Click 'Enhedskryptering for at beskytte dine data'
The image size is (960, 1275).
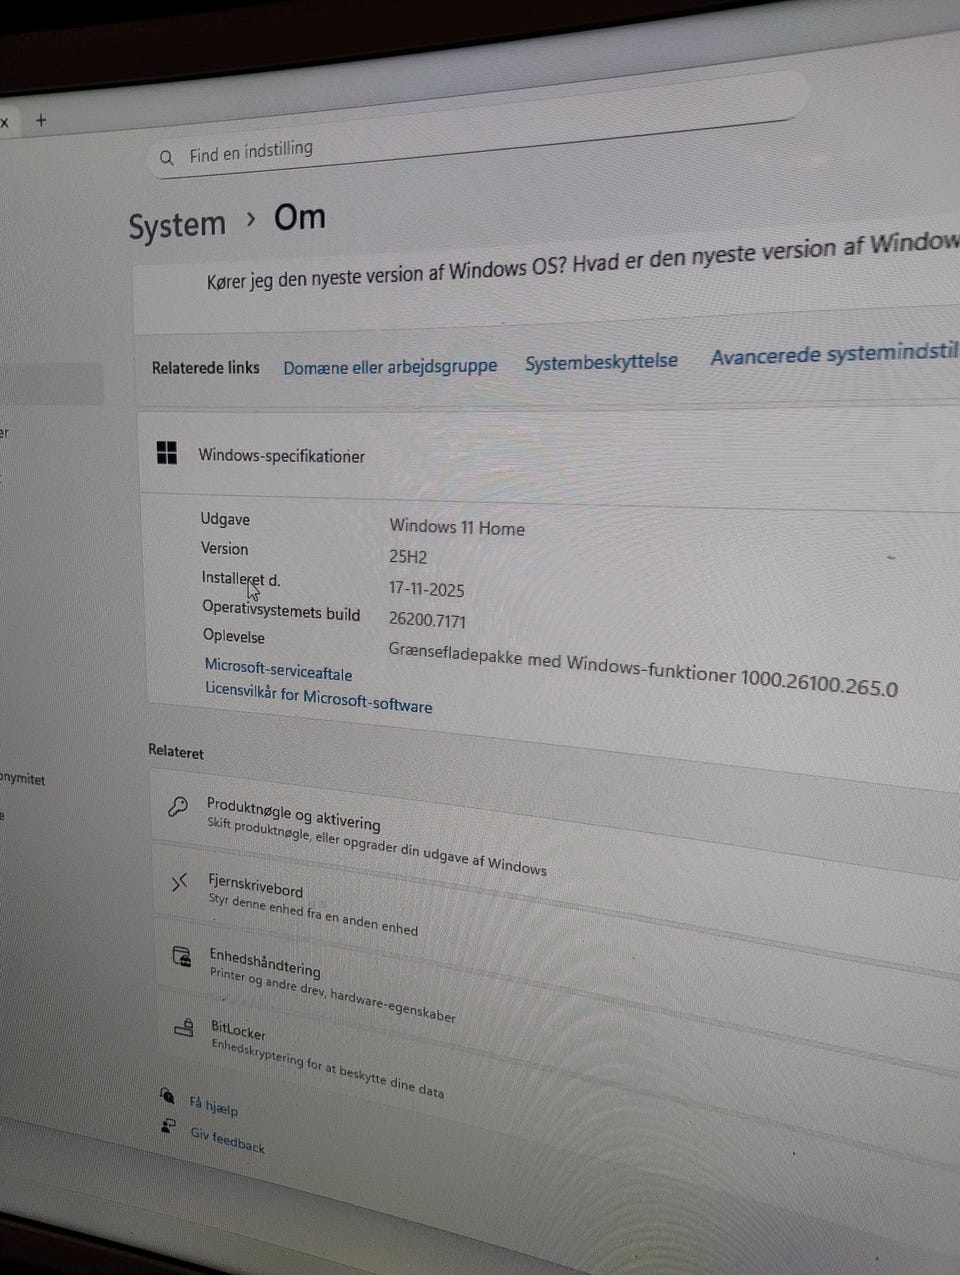click(x=327, y=1068)
